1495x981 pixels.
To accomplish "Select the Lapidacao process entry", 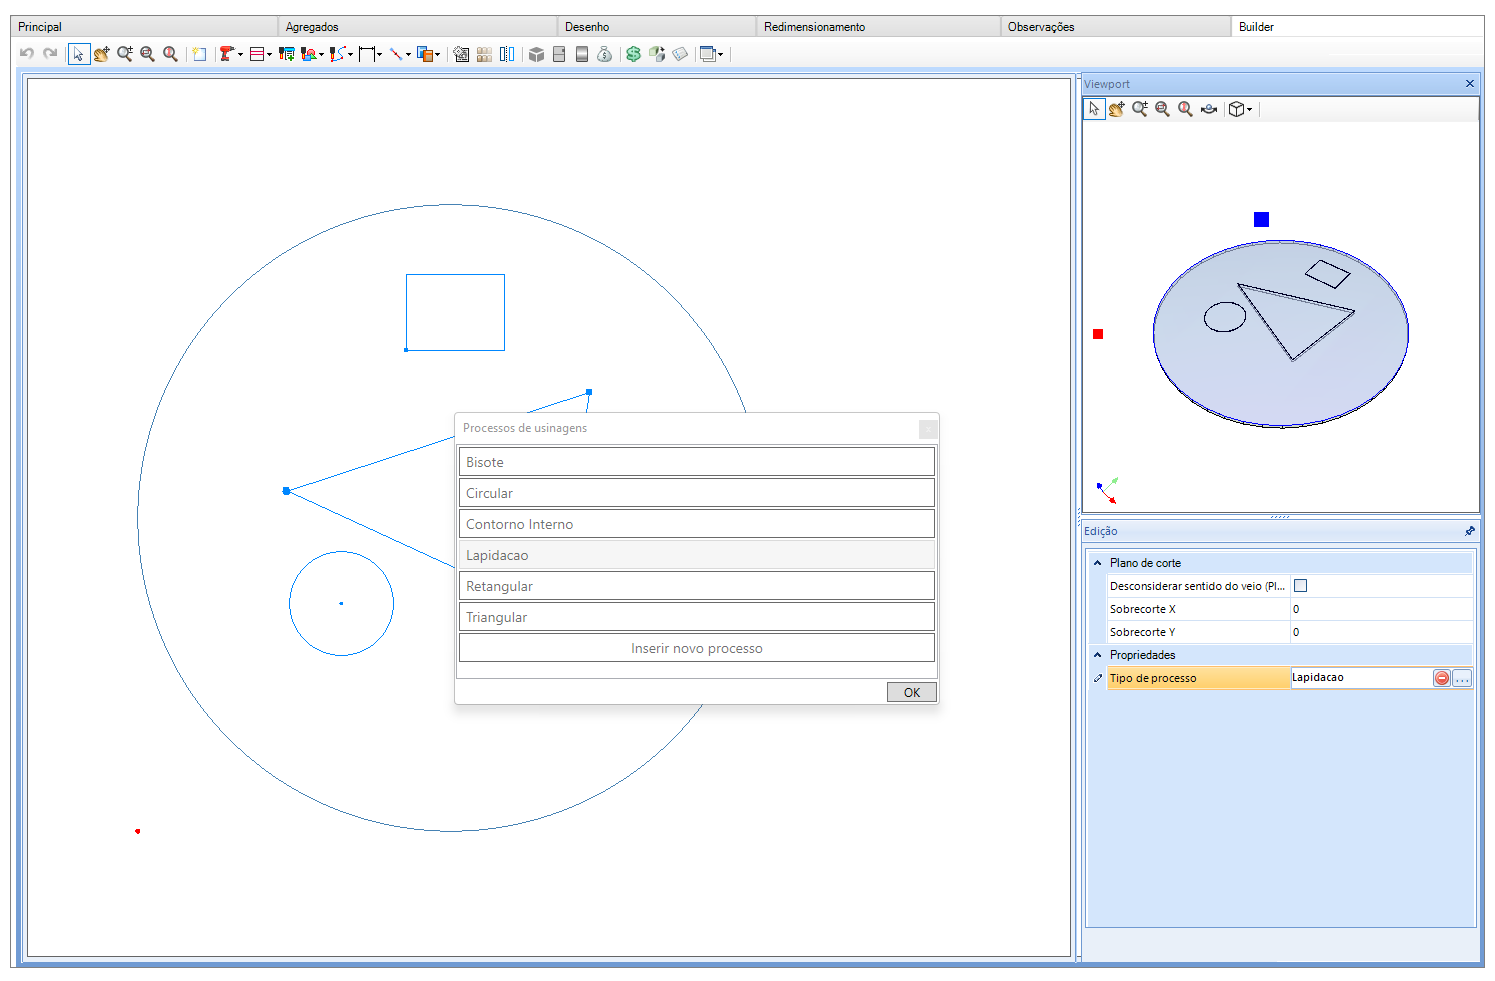I will pyautogui.click(x=697, y=555).
